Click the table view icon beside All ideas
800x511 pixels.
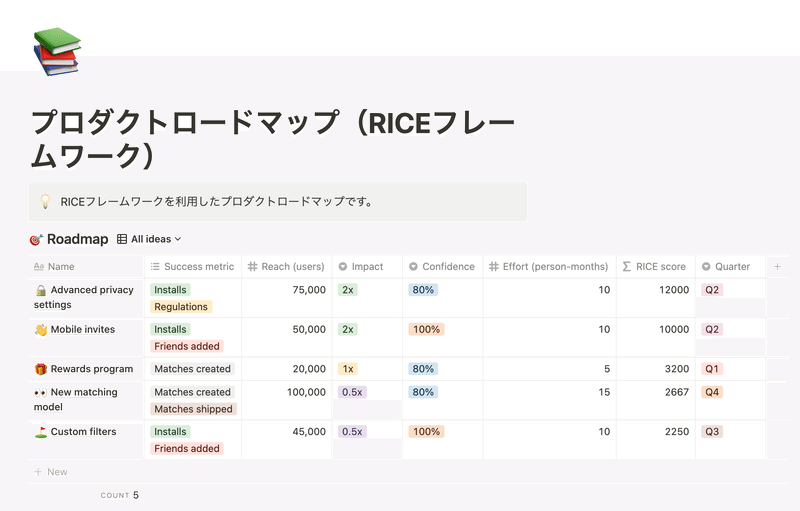(122, 239)
